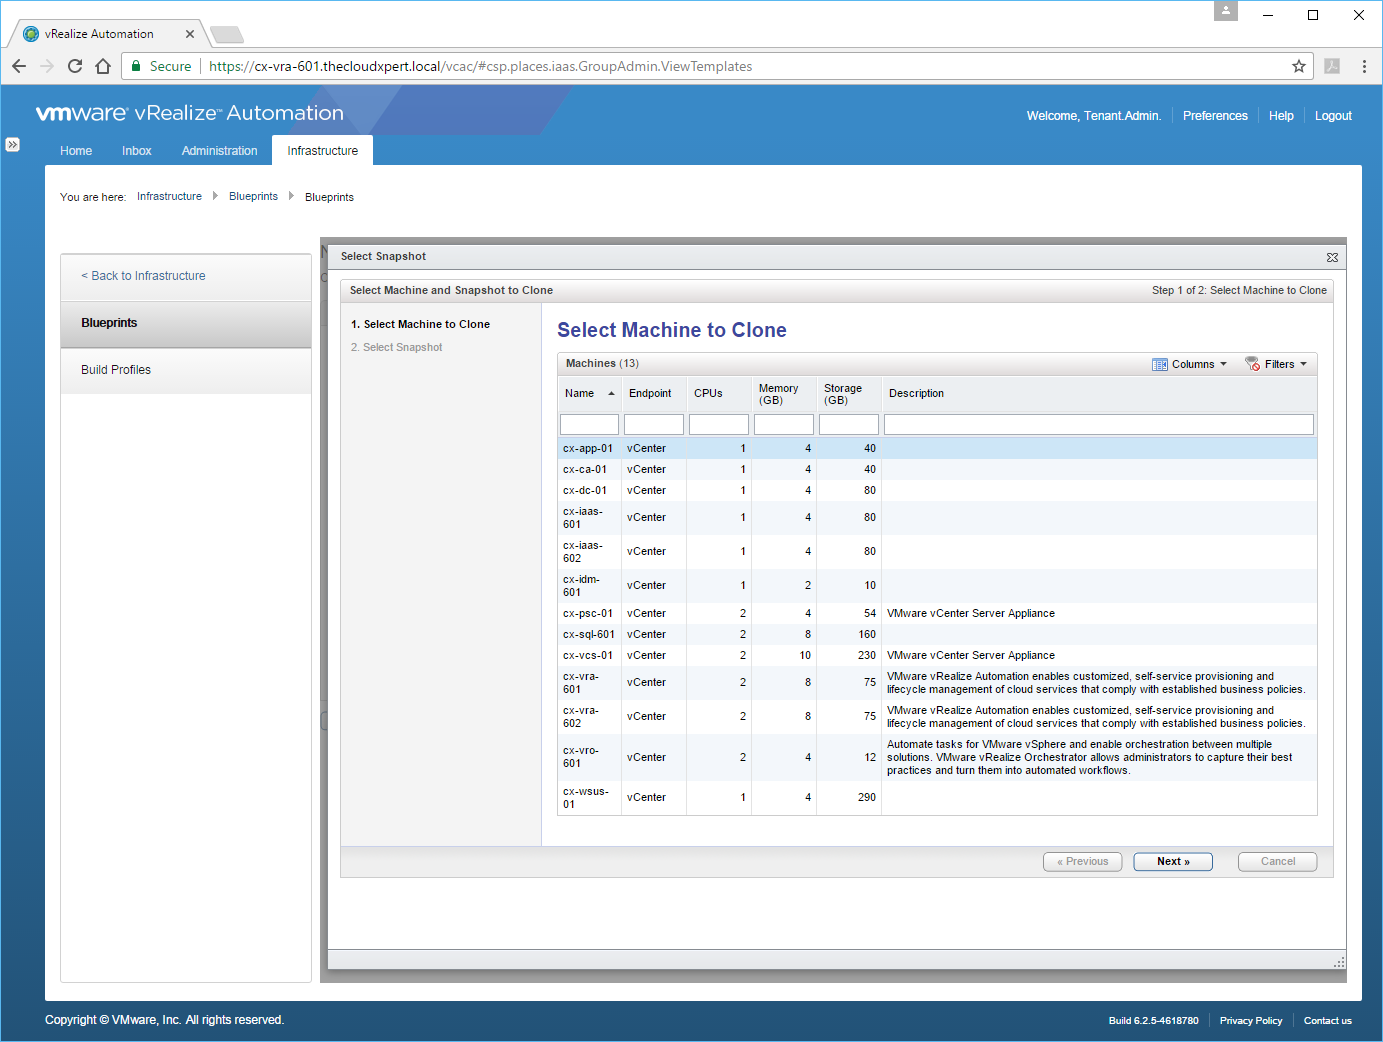The height and width of the screenshot is (1042, 1383).
Task: Click the browser back arrow
Action: [19, 66]
